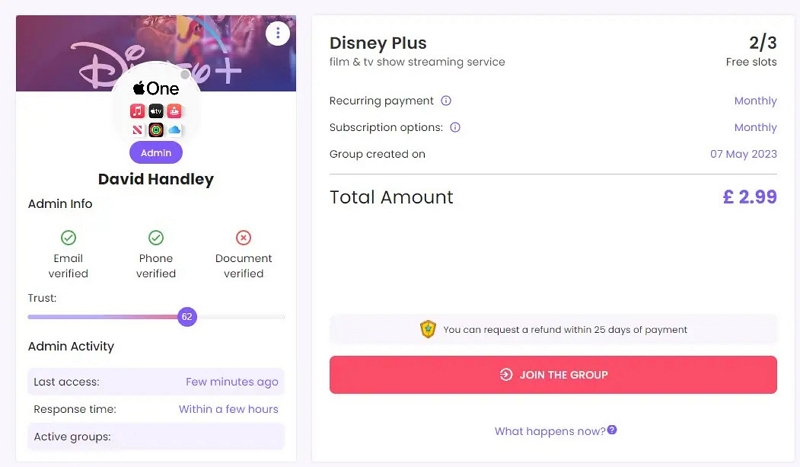Click the Recurring payment info icon
This screenshot has width=800, height=467.
coord(446,101)
